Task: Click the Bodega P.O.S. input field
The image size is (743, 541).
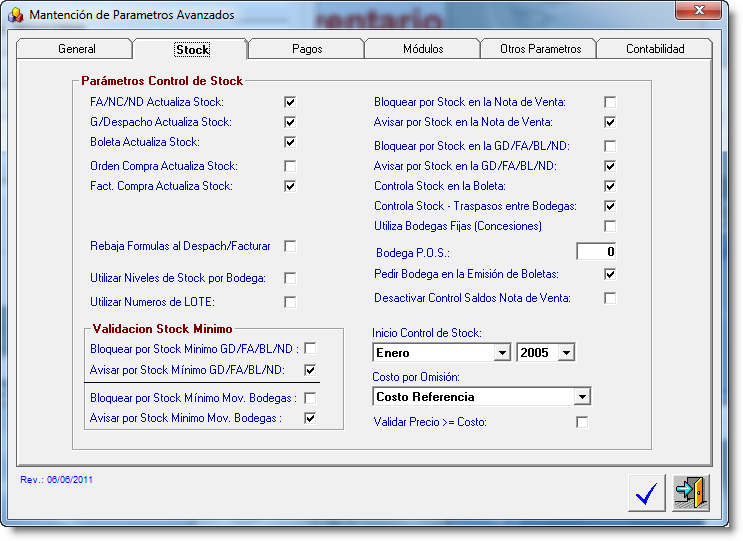Action: tap(596, 252)
